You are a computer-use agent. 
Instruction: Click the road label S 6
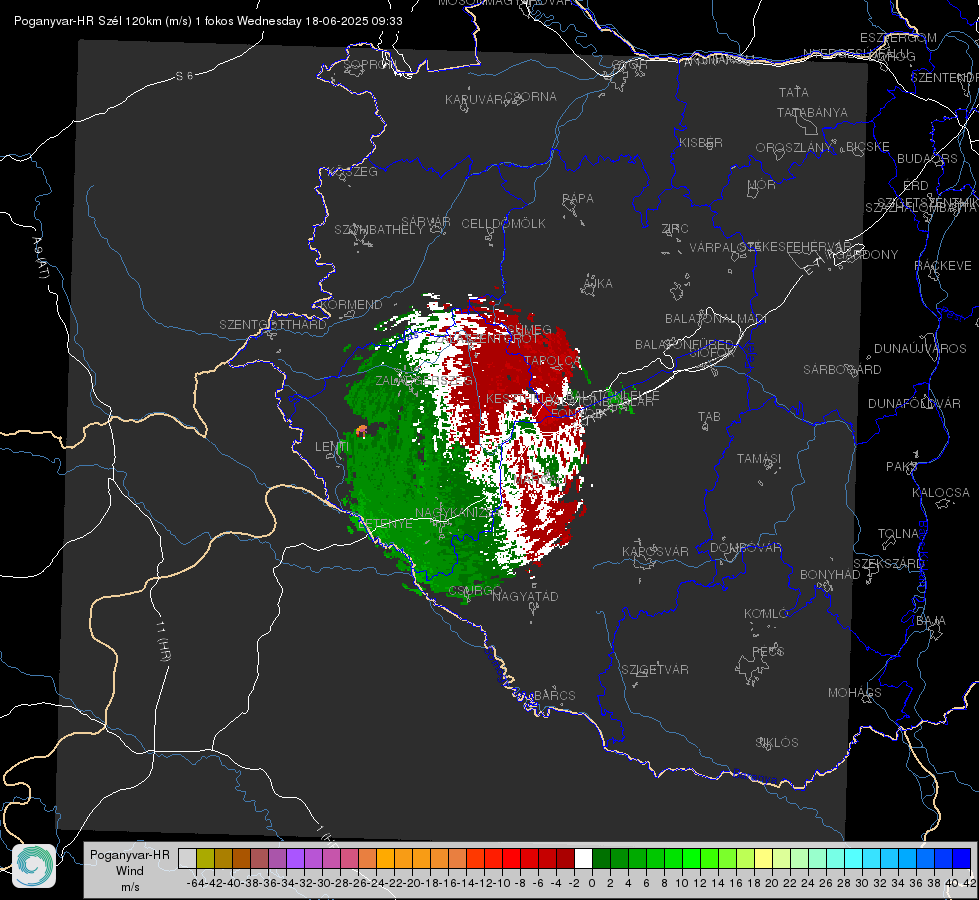[184, 76]
